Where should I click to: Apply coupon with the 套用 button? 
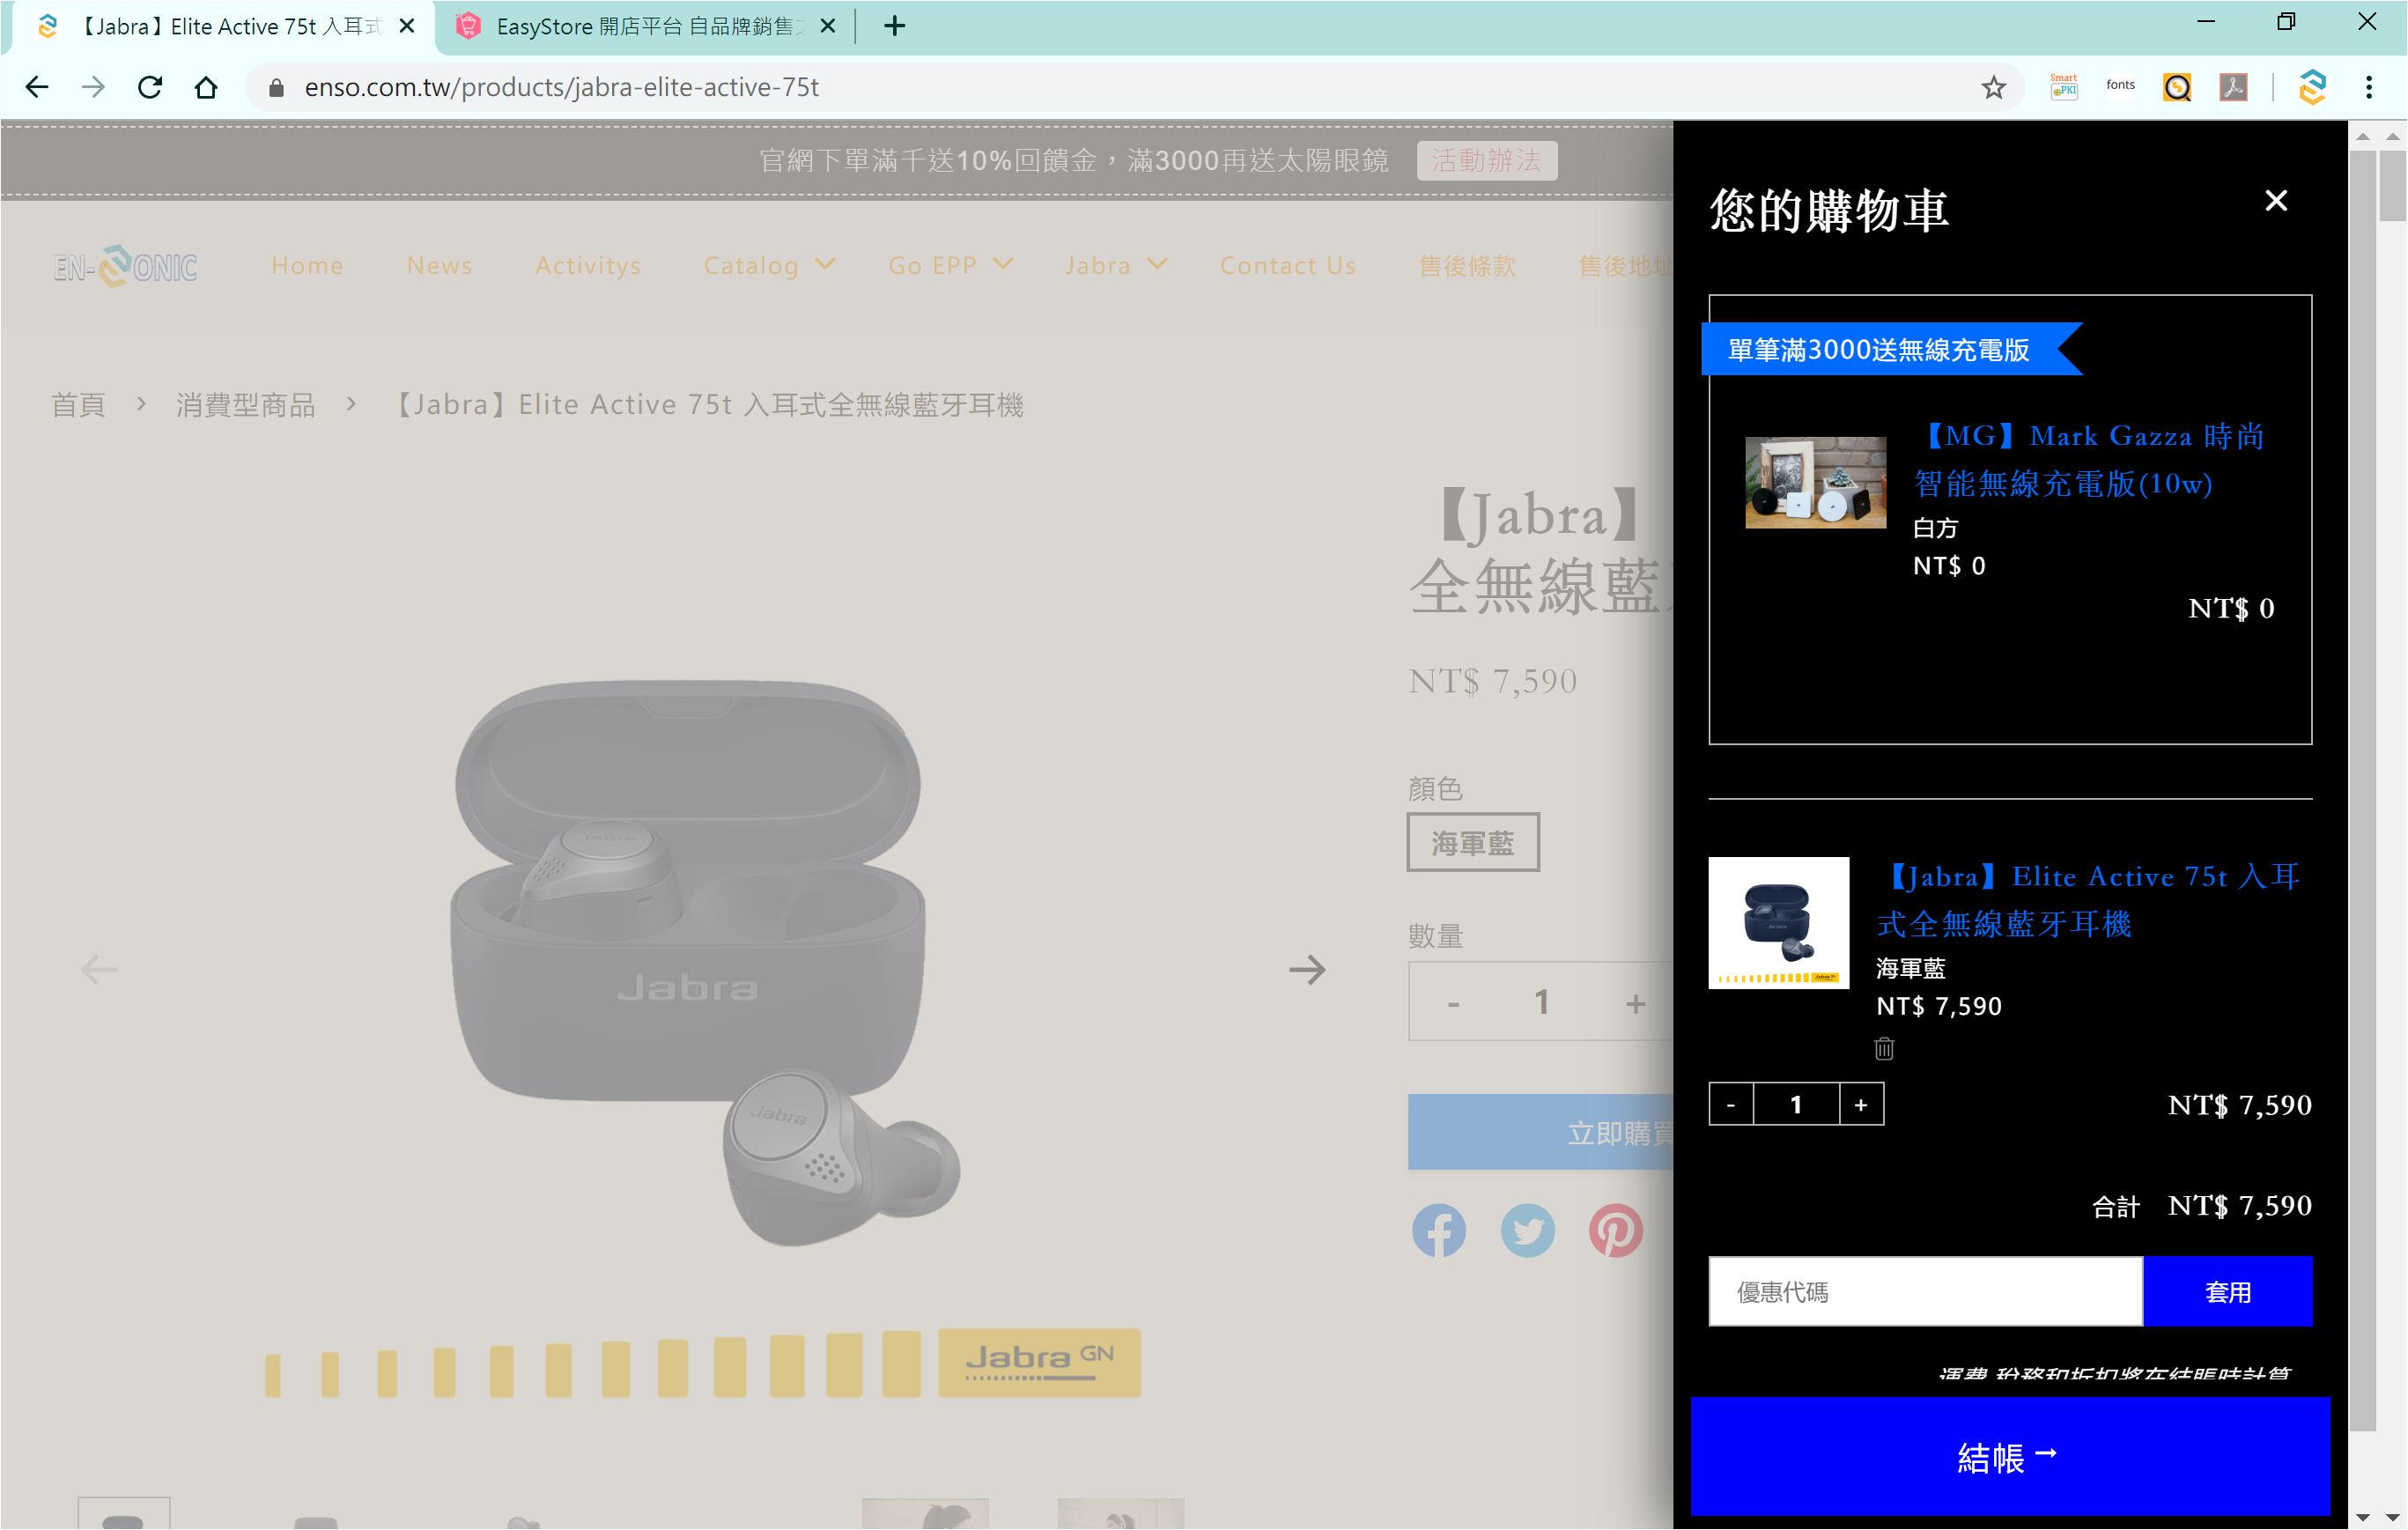pos(2228,1292)
